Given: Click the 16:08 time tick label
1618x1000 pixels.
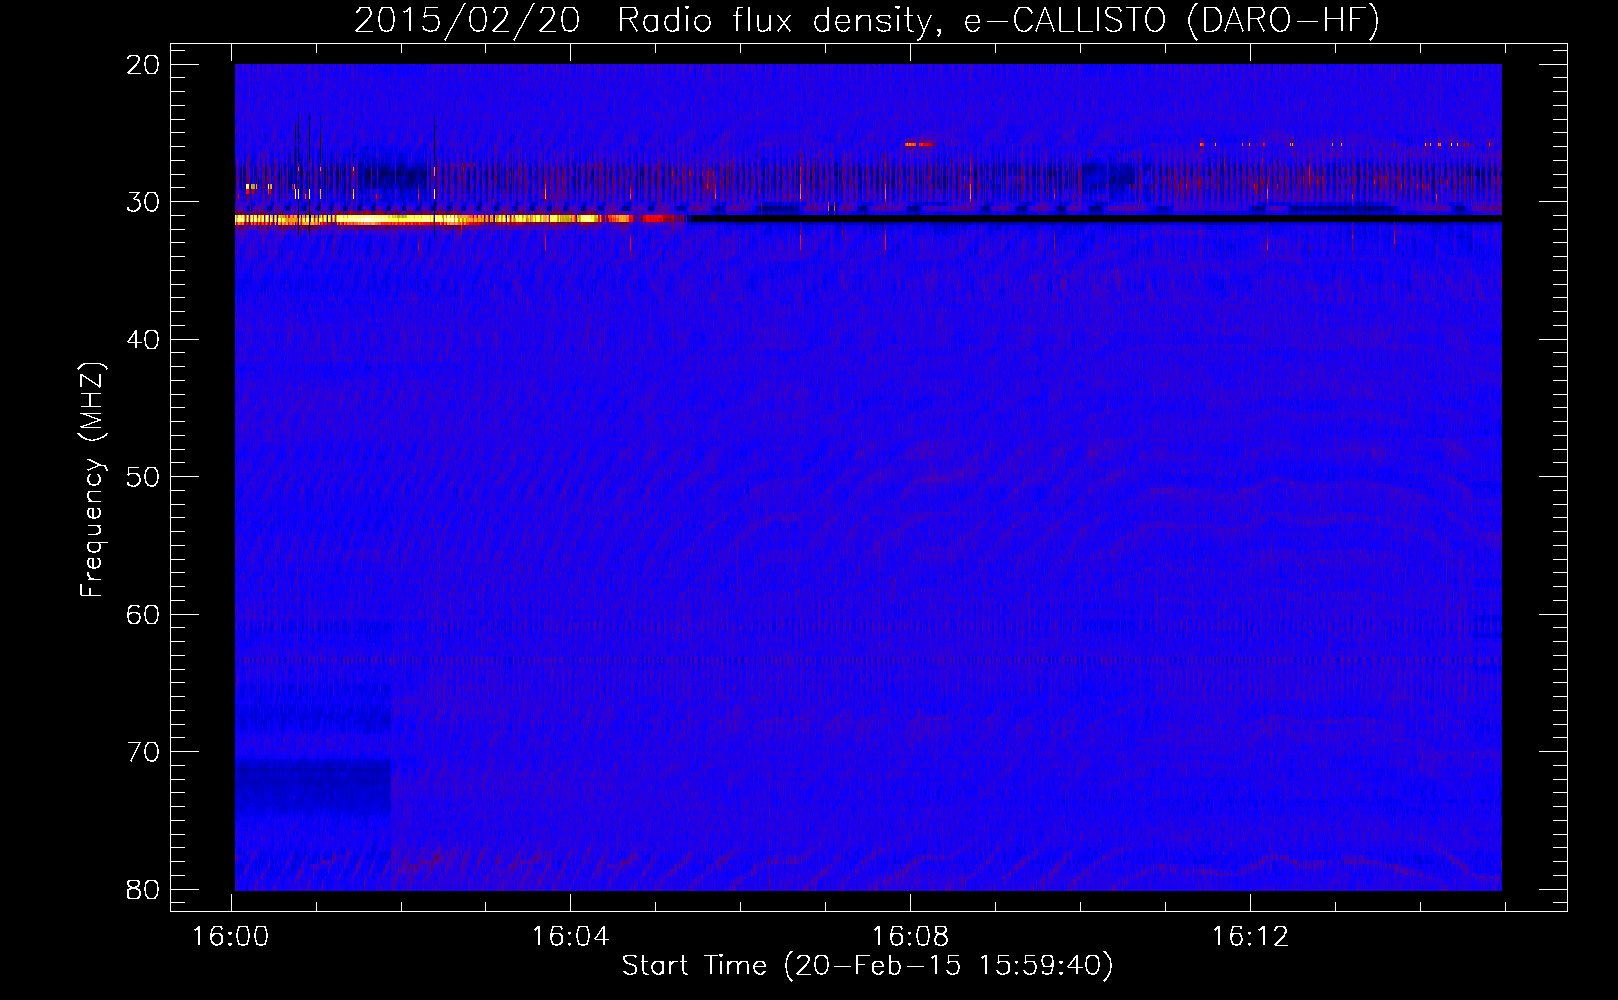Looking at the screenshot, I should (910, 937).
